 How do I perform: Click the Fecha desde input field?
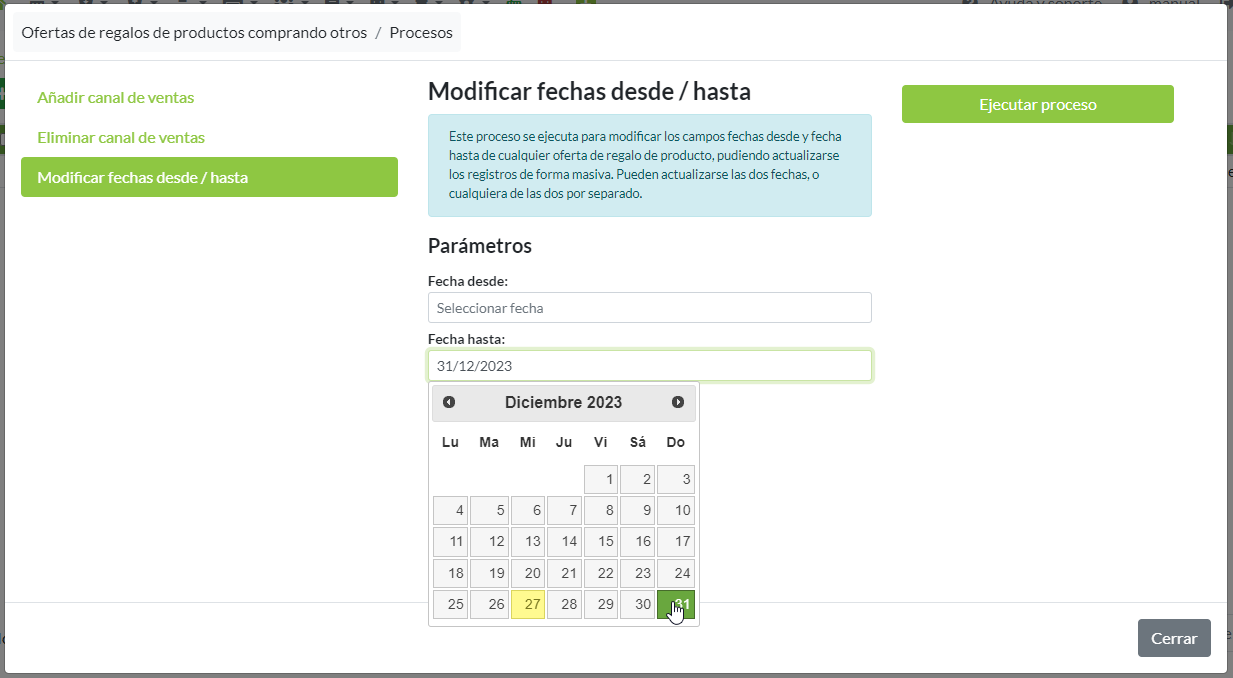[x=649, y=308]
